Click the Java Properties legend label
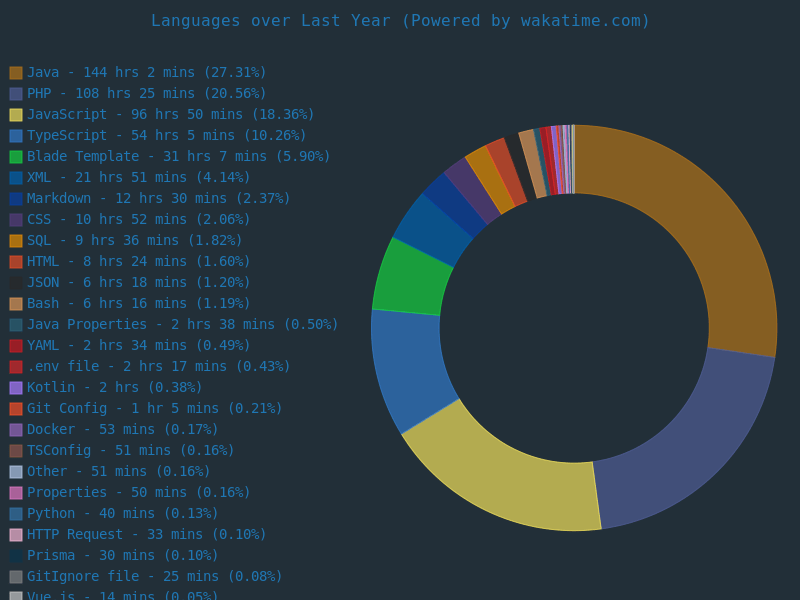 (x=182, y=324)
